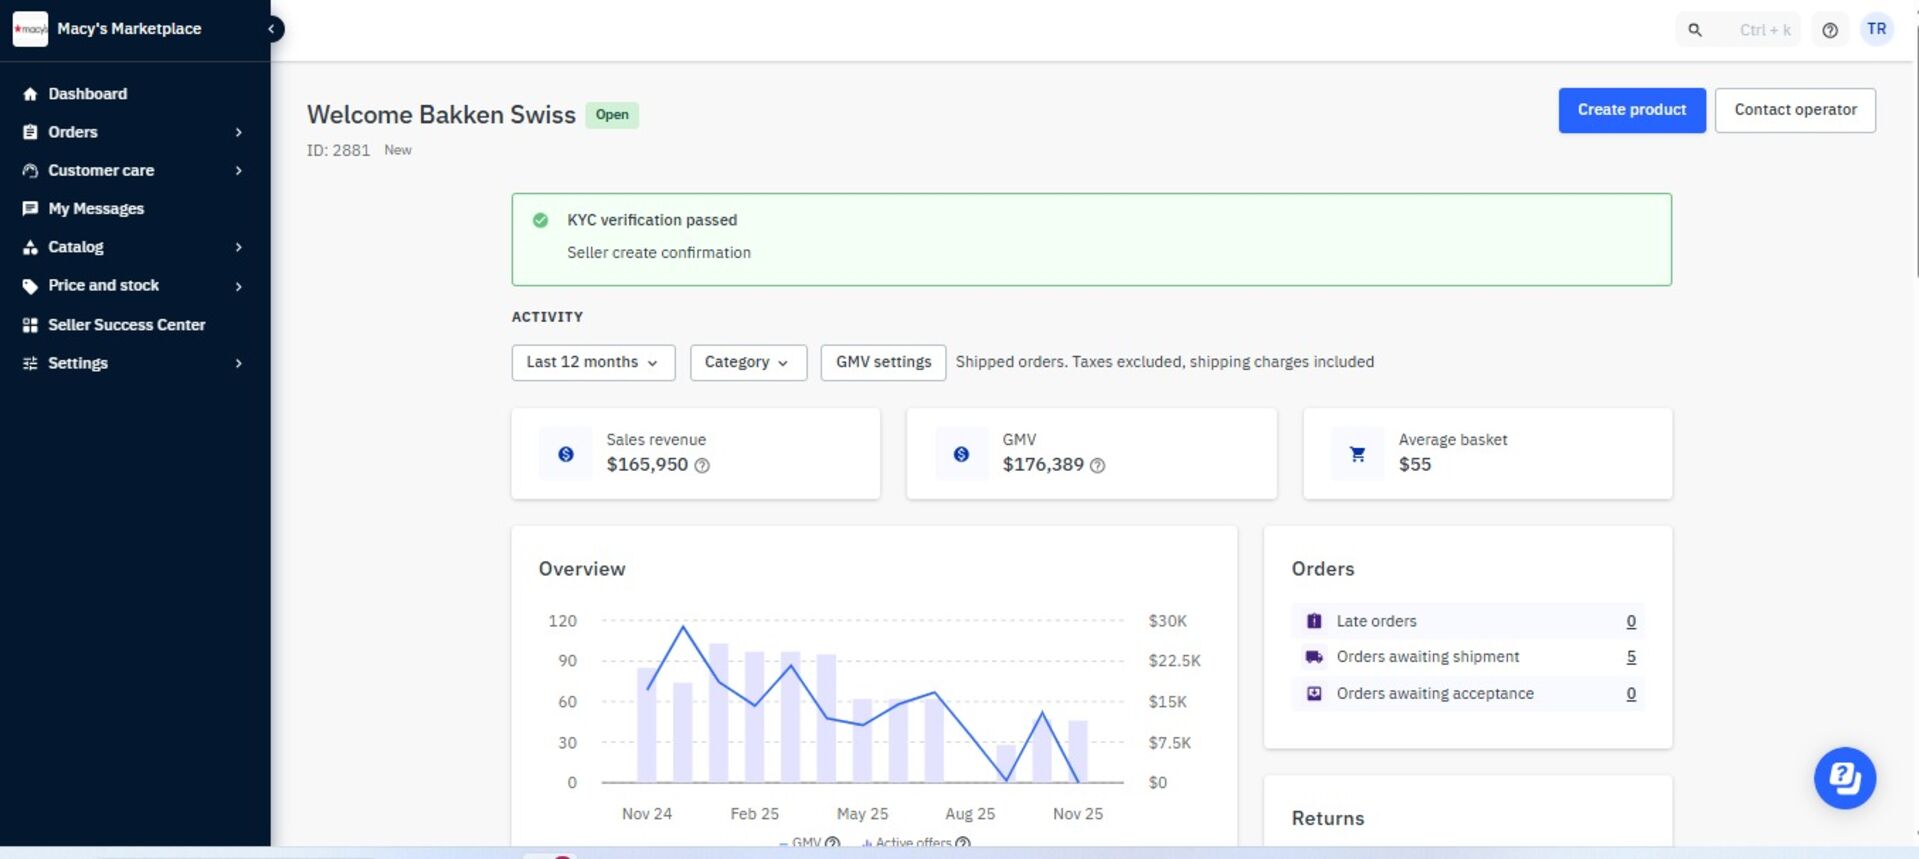Click the Open status badge
The height and width of the screenshot is (859, 1919).
click(x=612, y=115)
